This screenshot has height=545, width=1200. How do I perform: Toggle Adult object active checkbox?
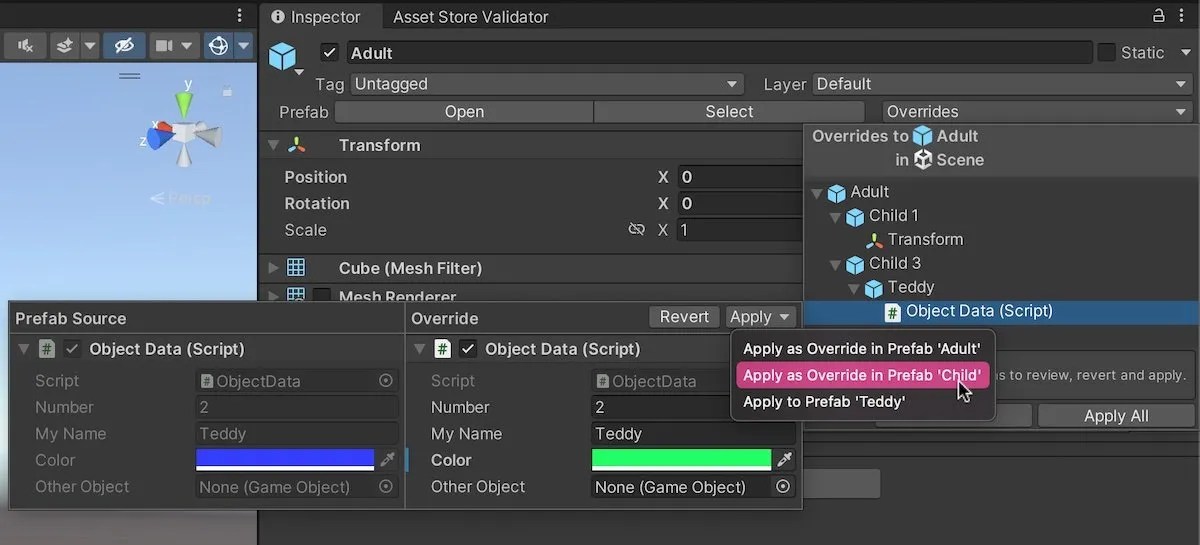[330, 53]
